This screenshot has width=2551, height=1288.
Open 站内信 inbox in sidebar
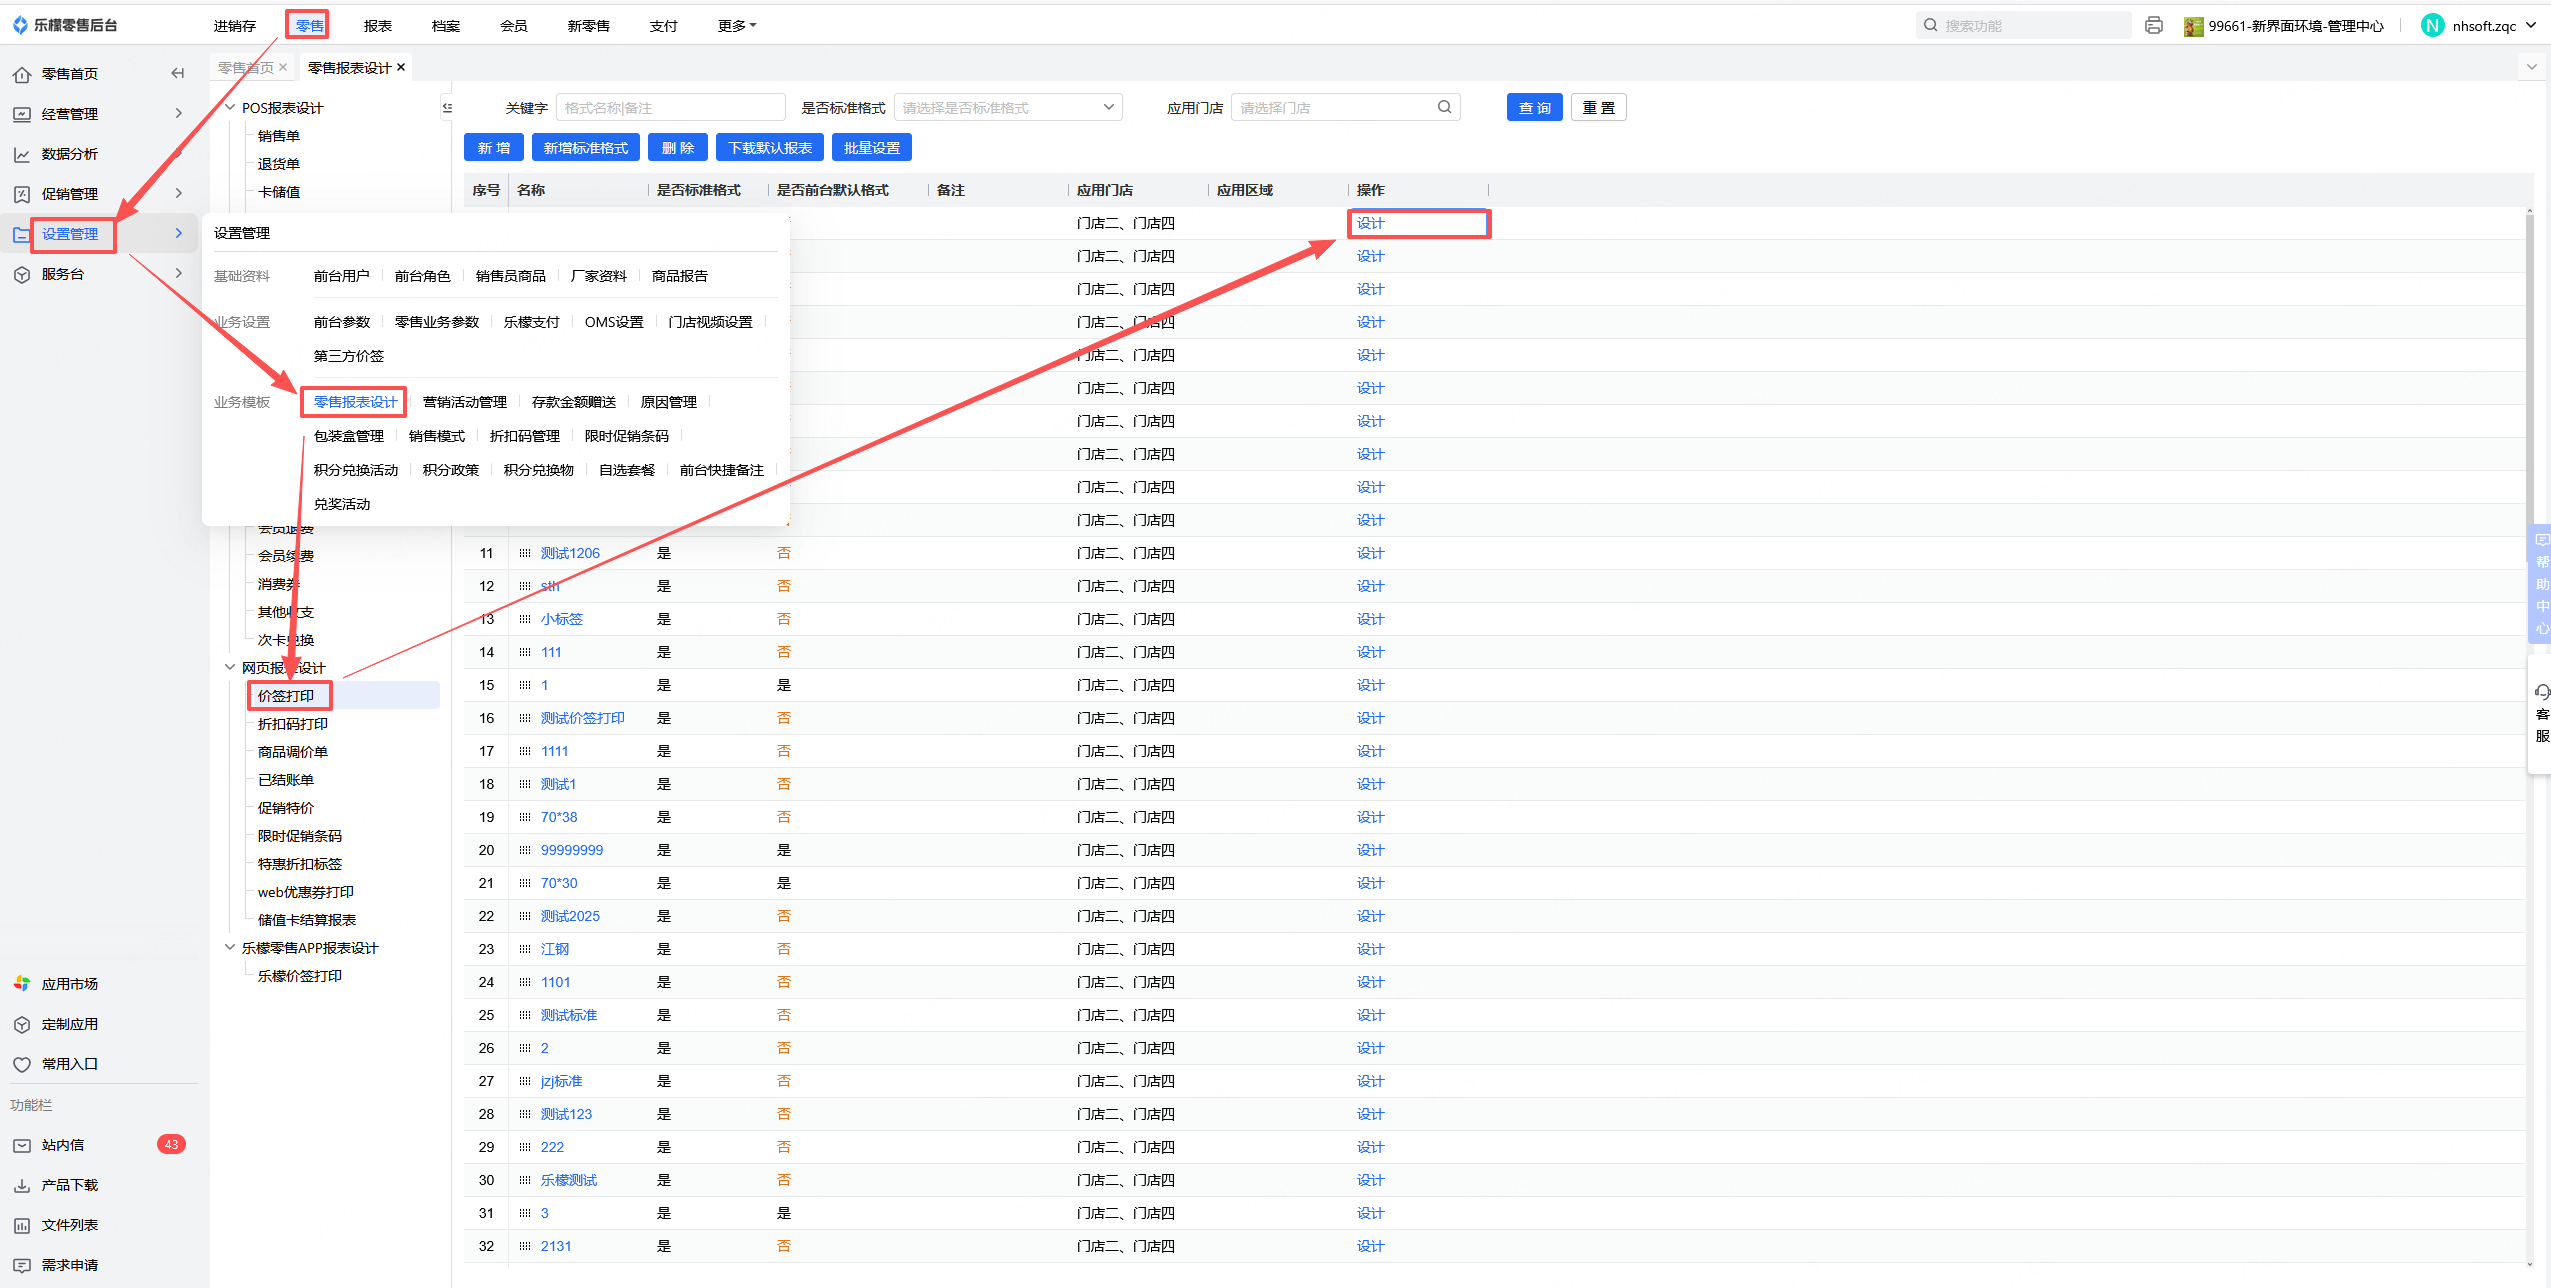(62, 1145)
